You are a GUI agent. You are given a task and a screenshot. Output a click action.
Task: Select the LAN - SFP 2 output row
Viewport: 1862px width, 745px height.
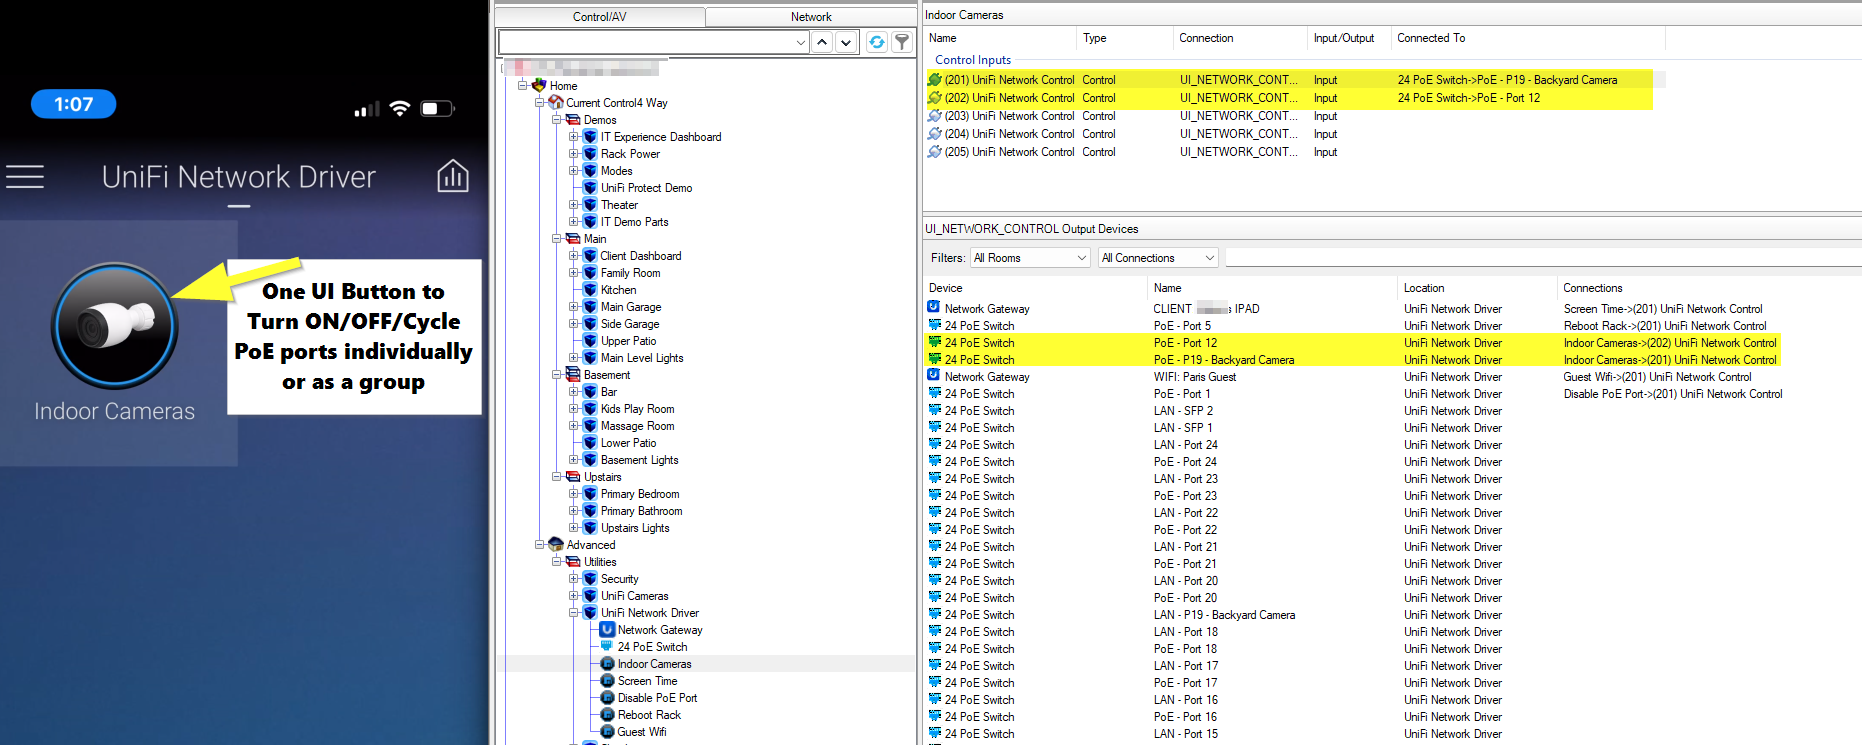(x=1355, y=411)
